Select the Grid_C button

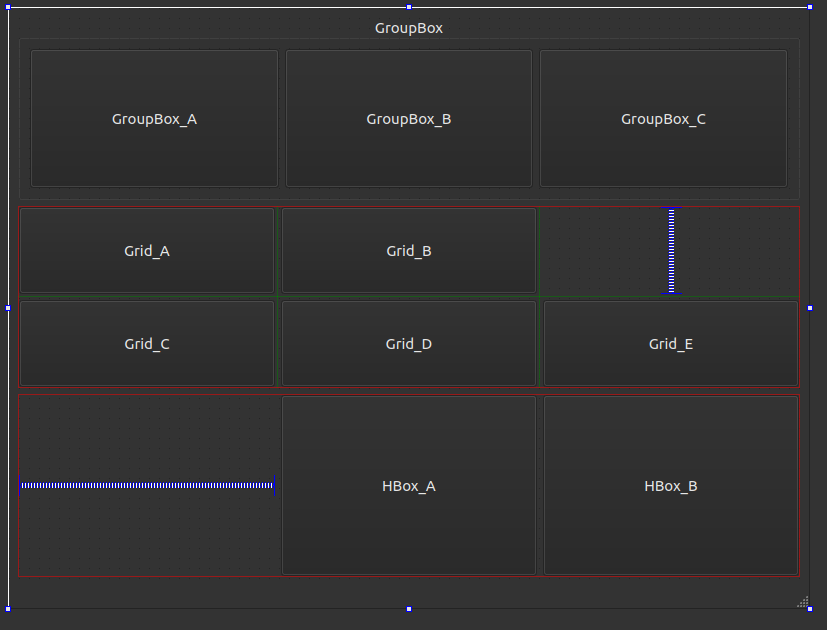[147, 343]
